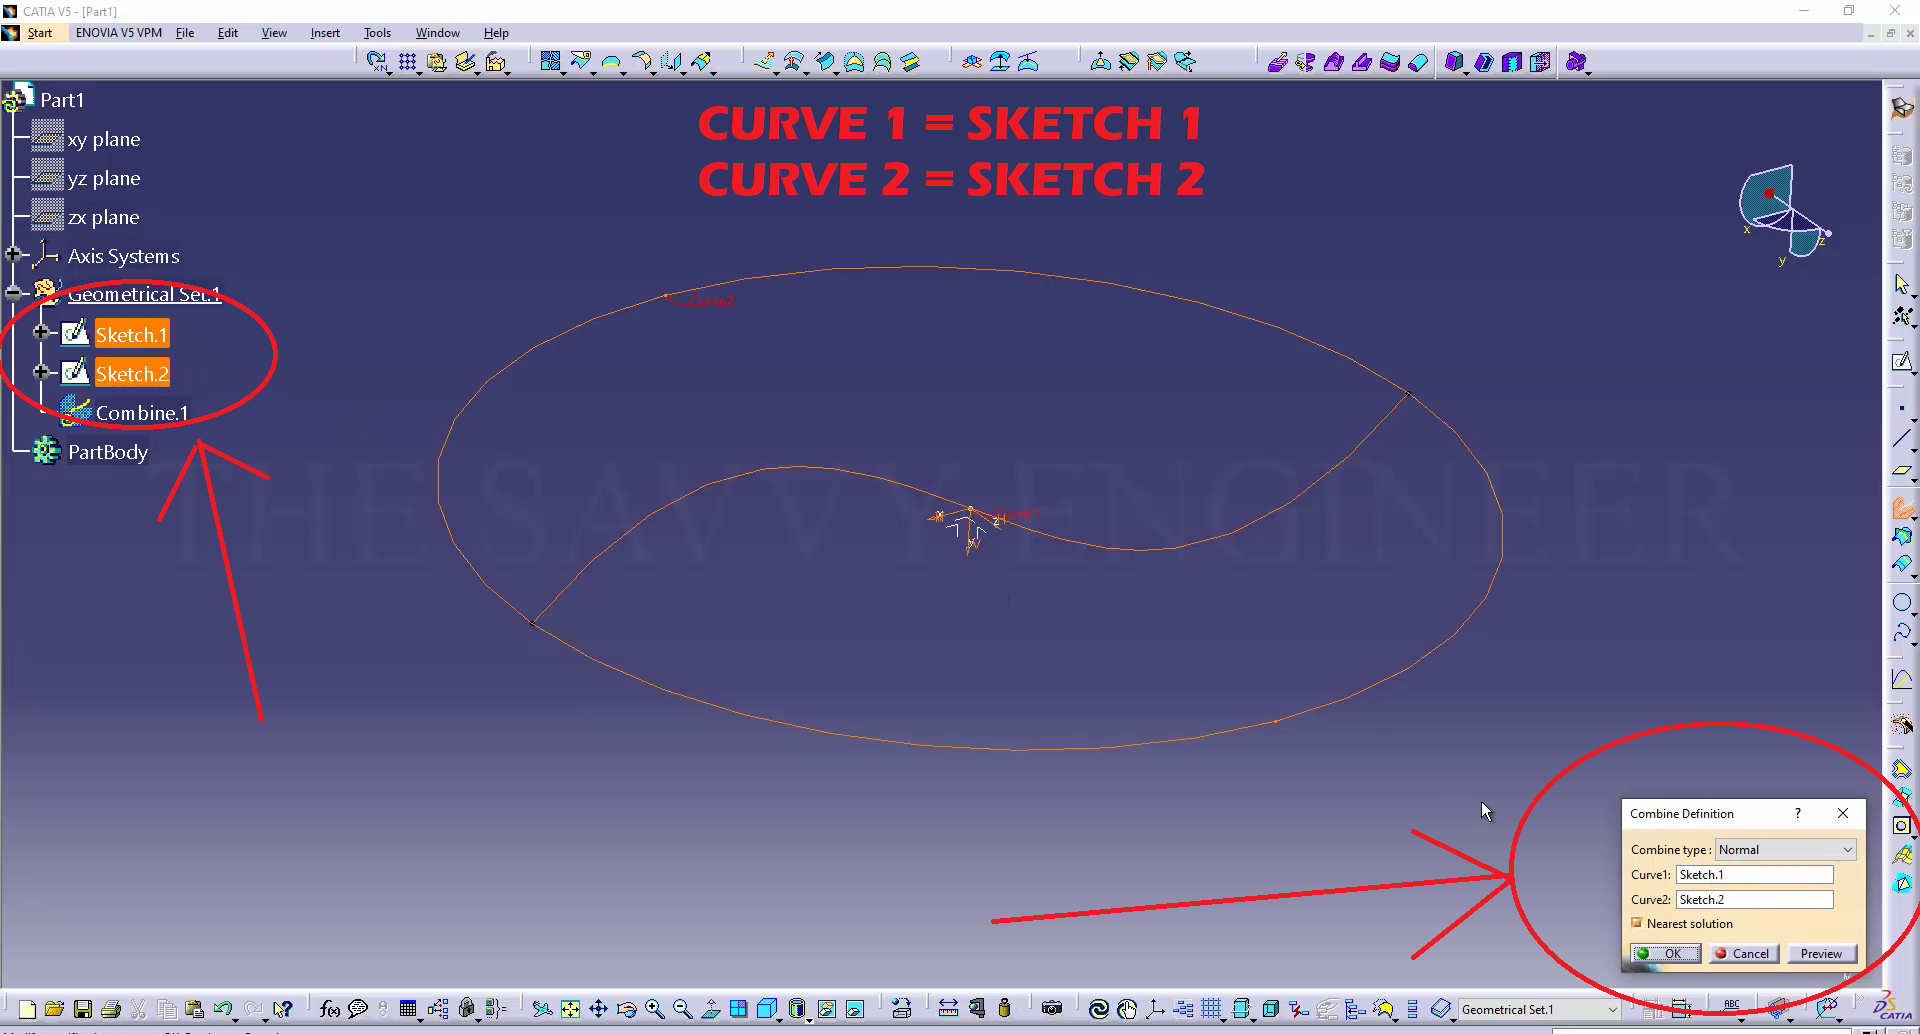Click the Print icon

111,1009
